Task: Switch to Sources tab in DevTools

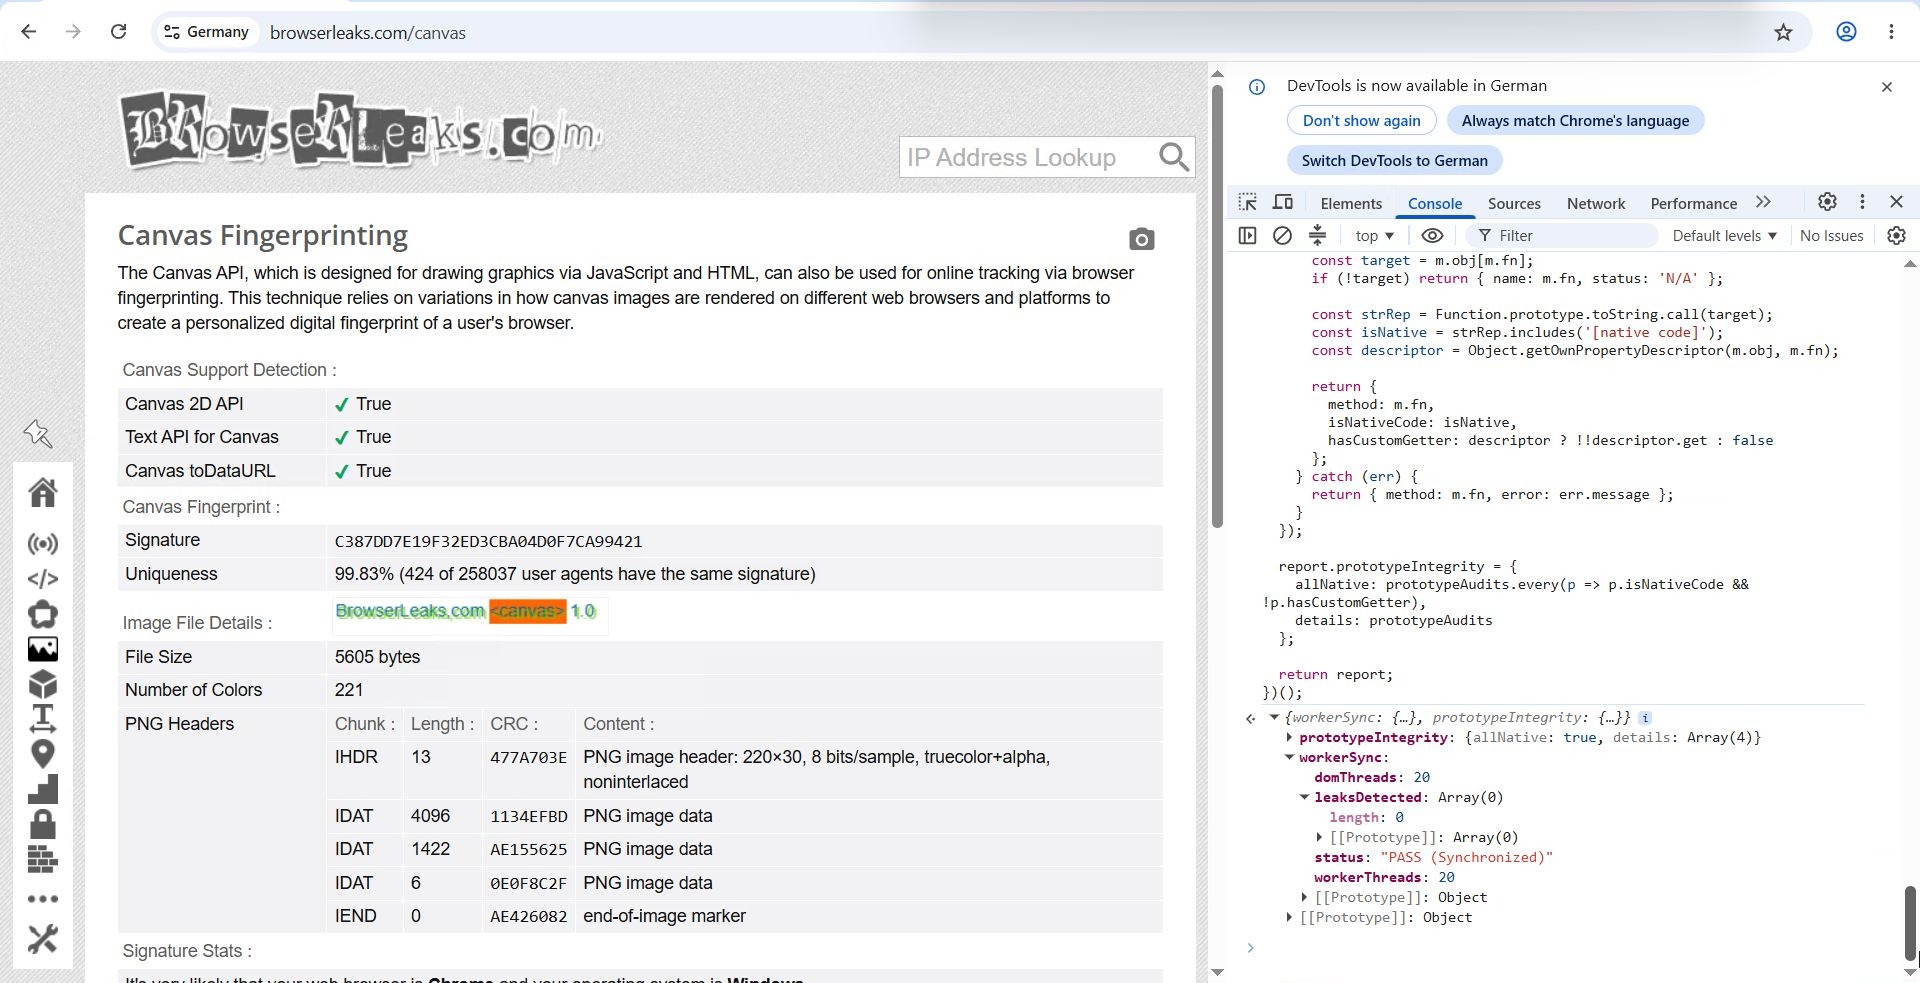Action: [x=1514, y=203]
